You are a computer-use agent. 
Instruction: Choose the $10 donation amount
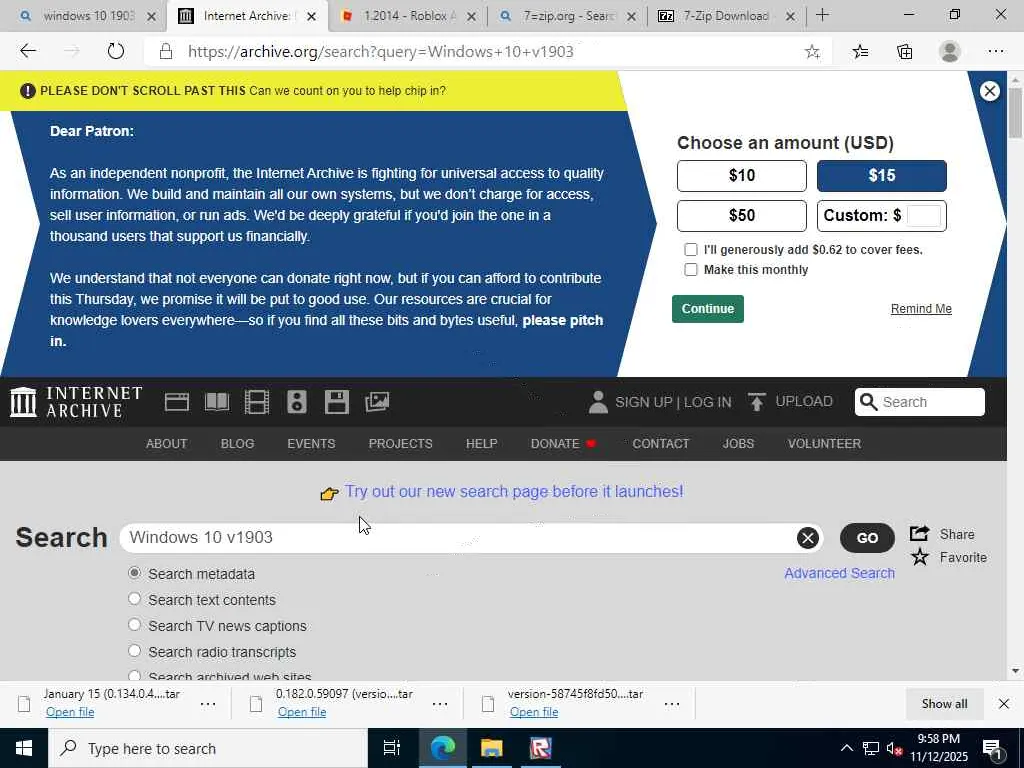tap(742, 176)
